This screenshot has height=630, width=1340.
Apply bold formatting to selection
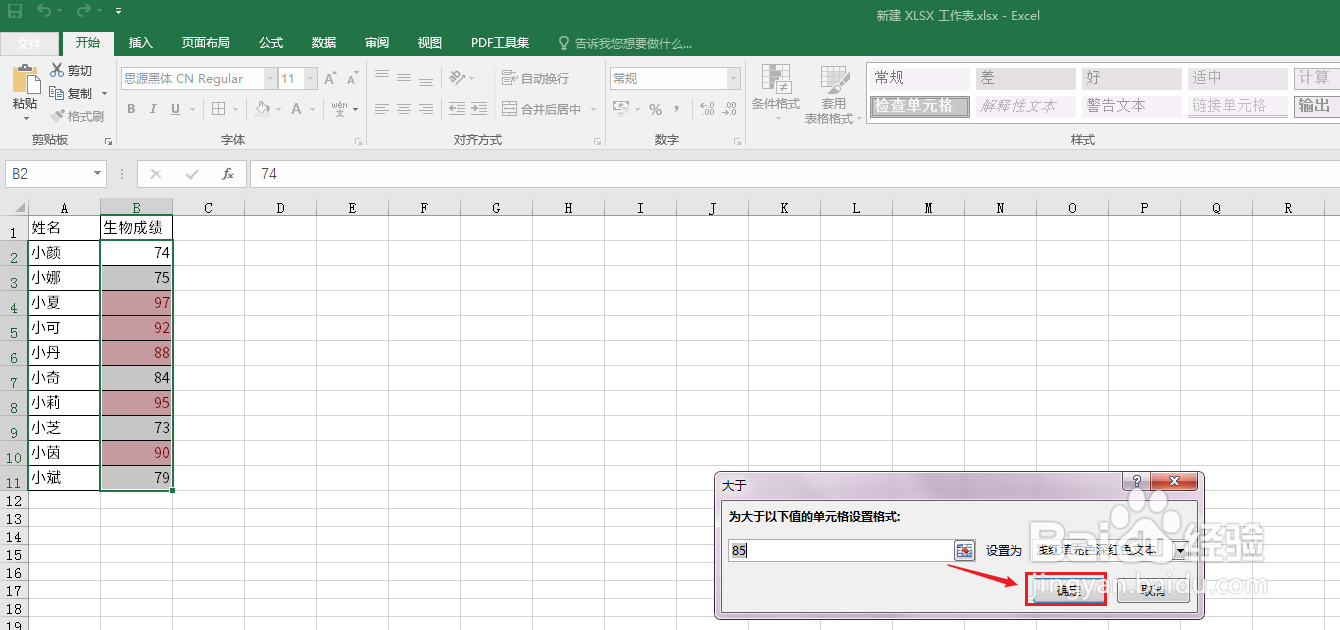coord(131,109)
